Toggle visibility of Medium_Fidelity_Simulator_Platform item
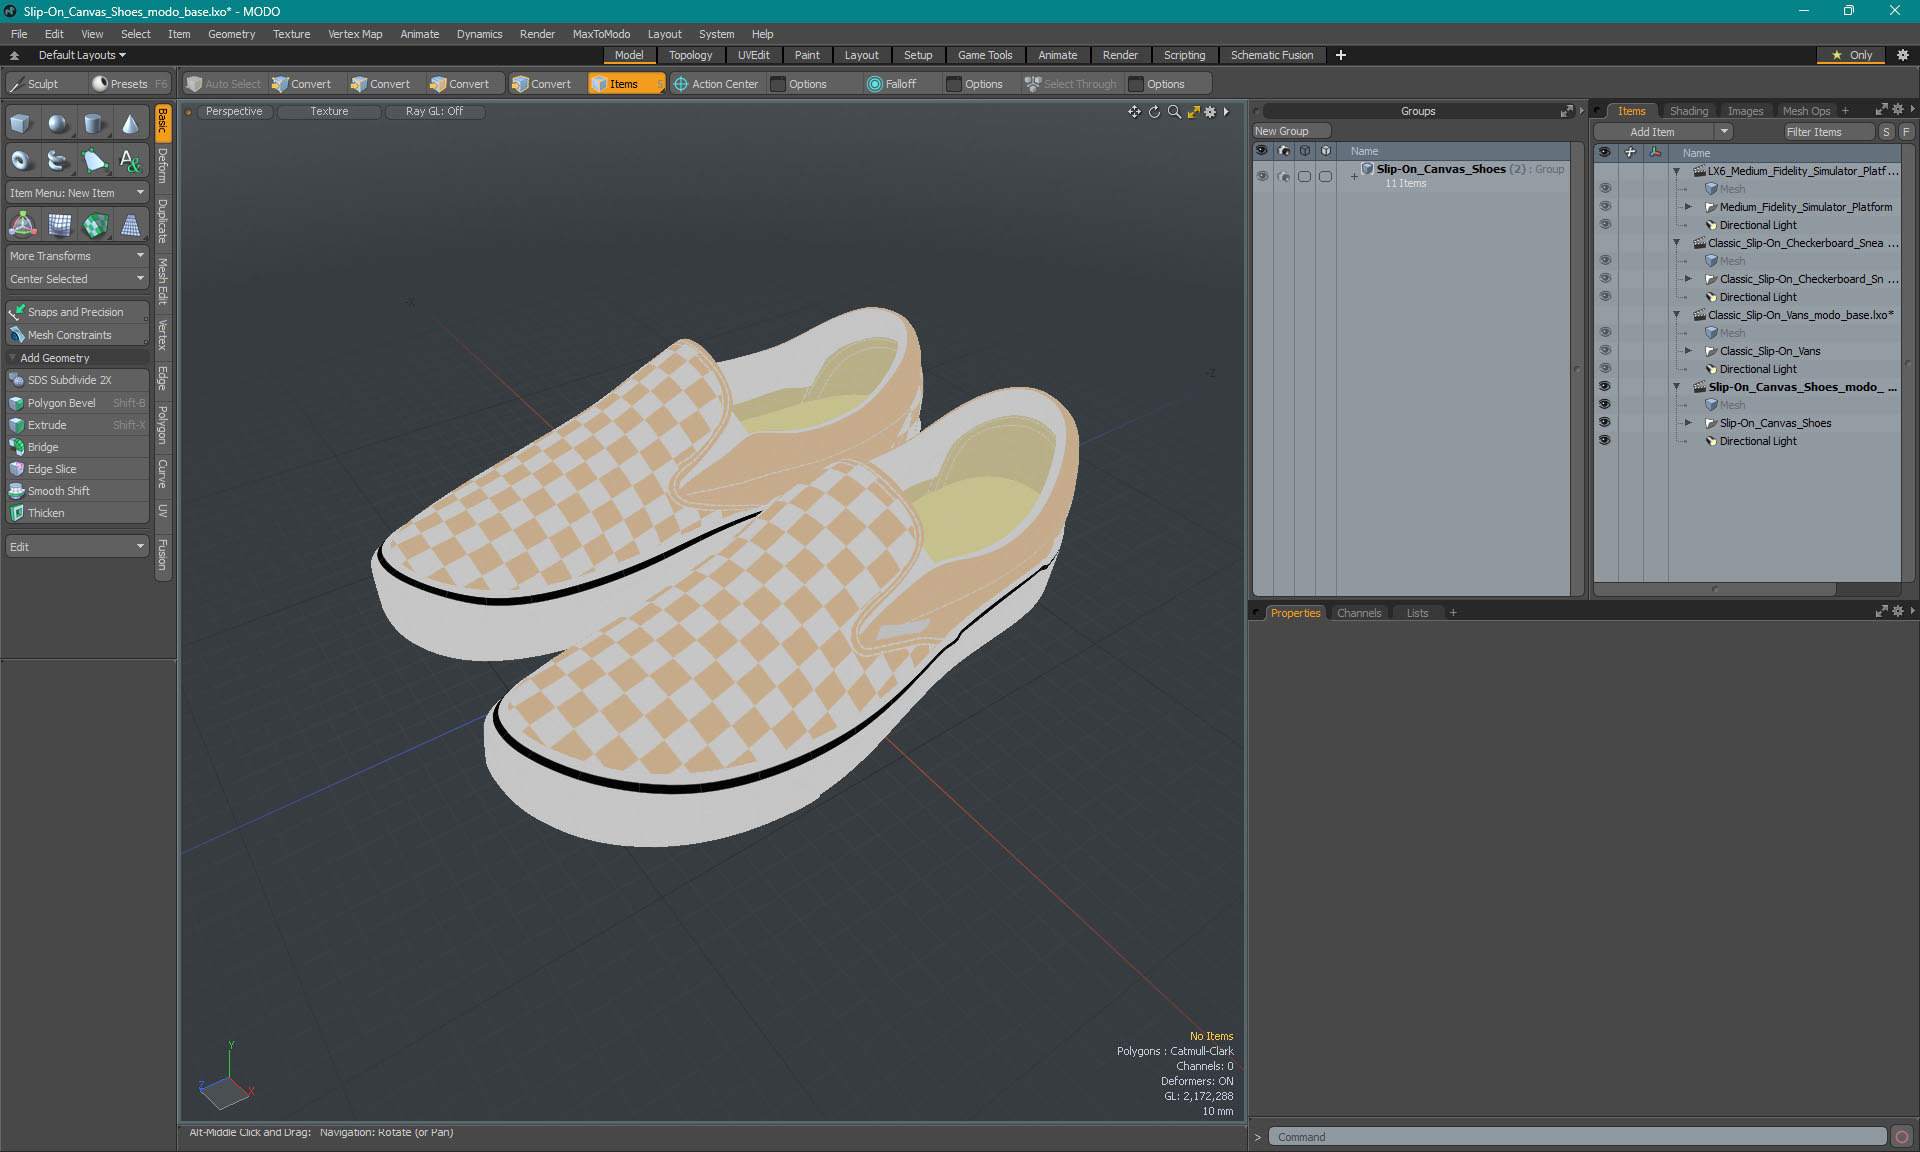 tap(1605, 206)
